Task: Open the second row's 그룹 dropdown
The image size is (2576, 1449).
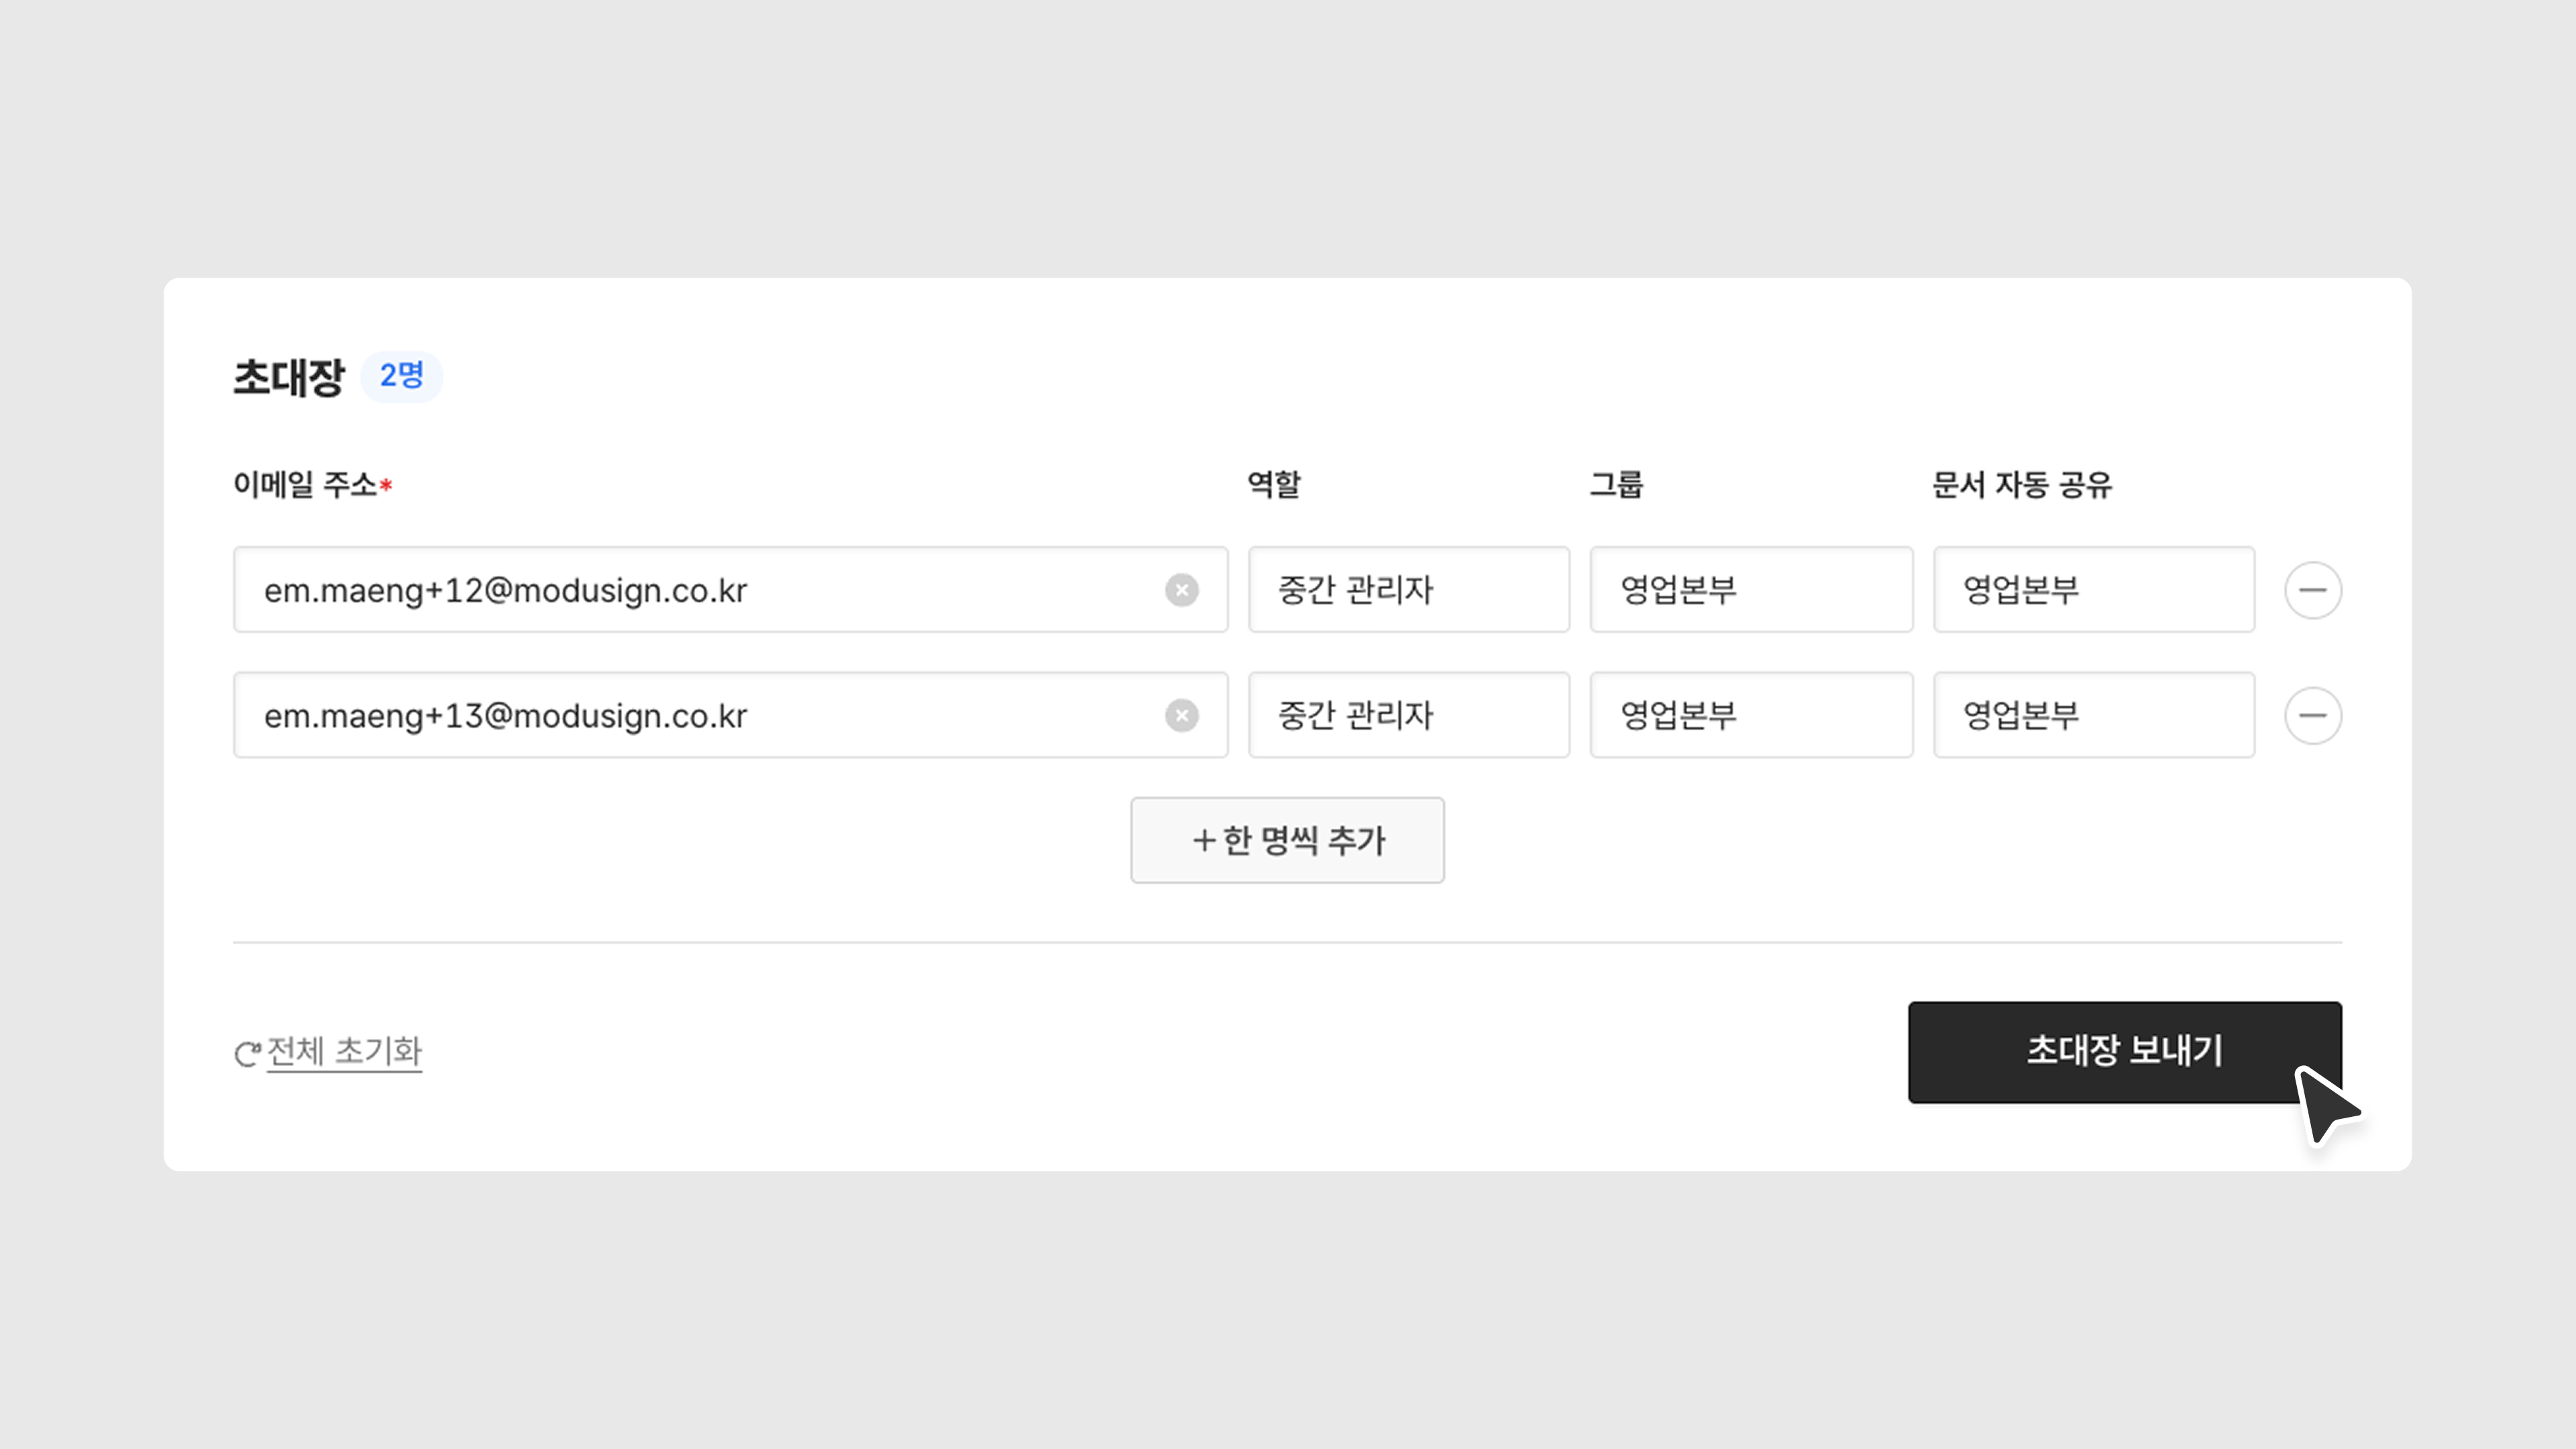Action: pyautogui.click(x=1751, y=715)
